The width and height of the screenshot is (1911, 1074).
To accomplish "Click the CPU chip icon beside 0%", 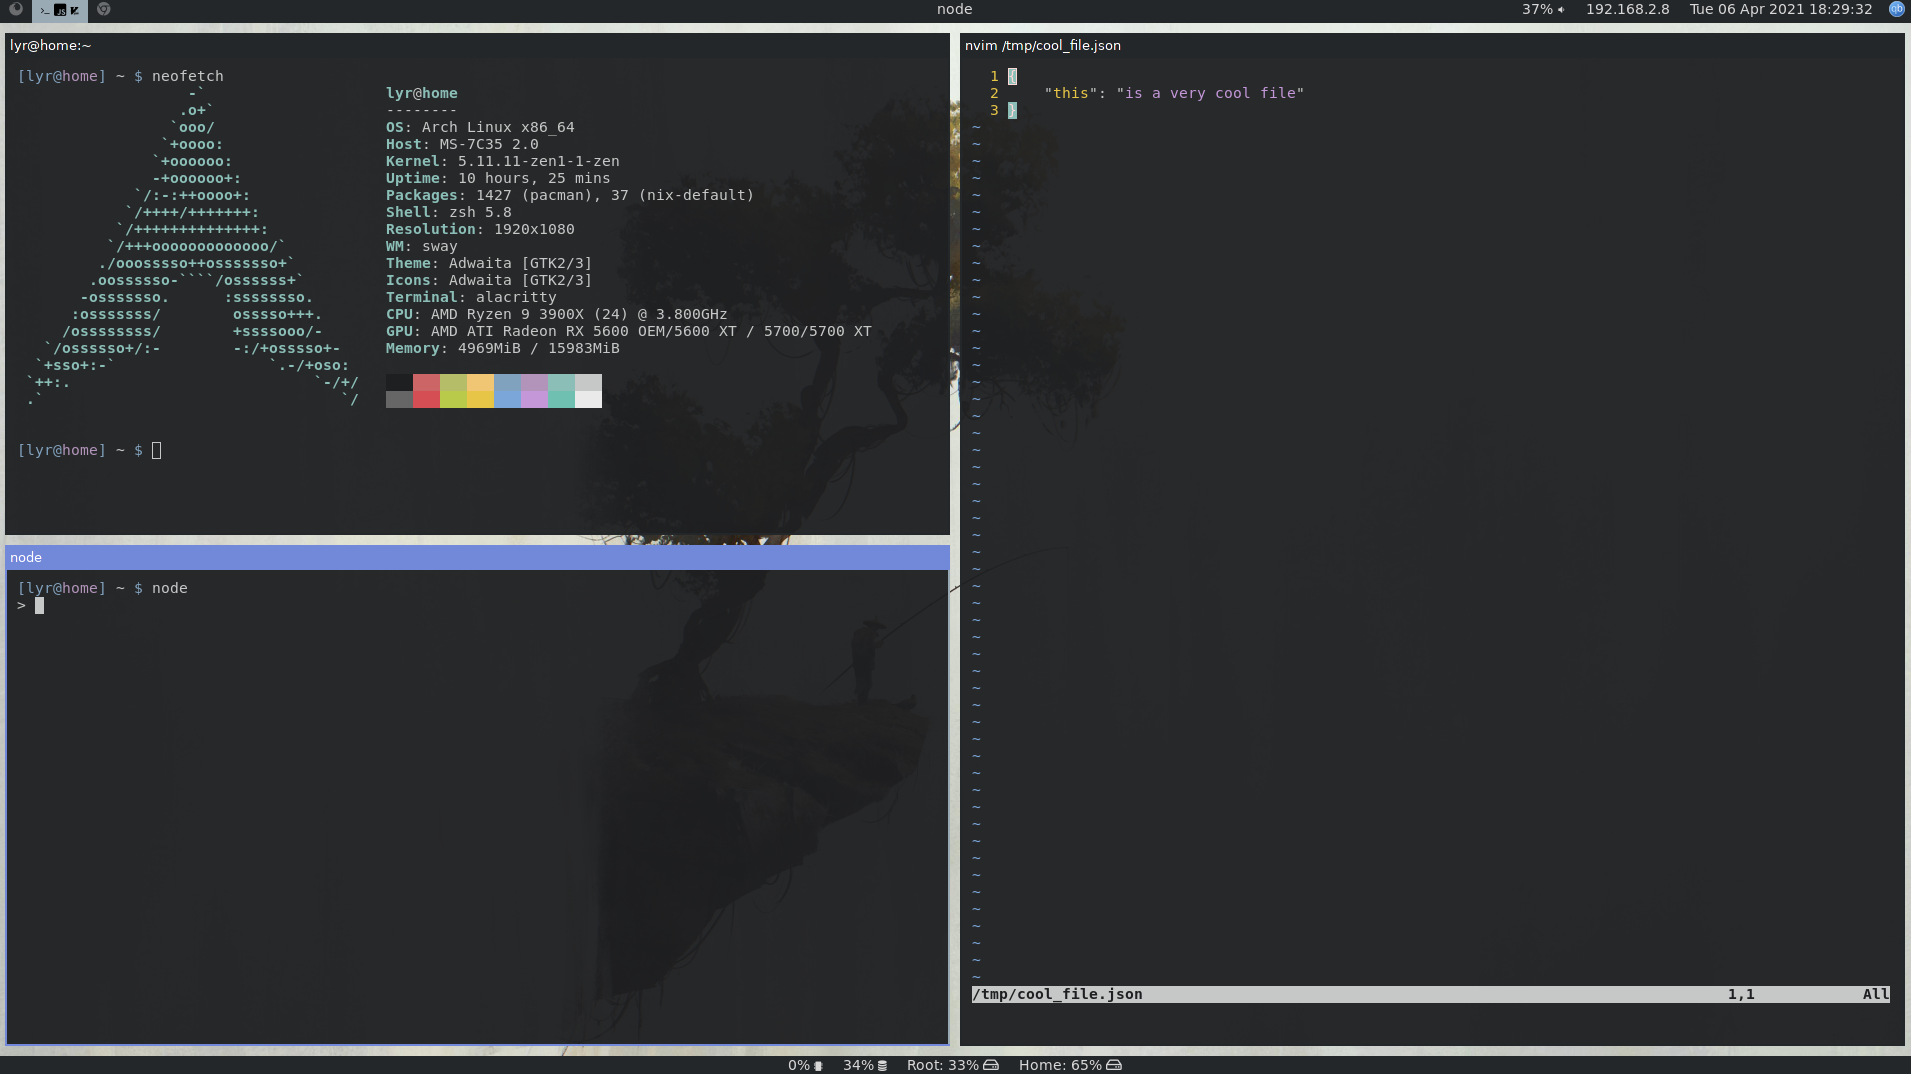I will point(818,1065).
